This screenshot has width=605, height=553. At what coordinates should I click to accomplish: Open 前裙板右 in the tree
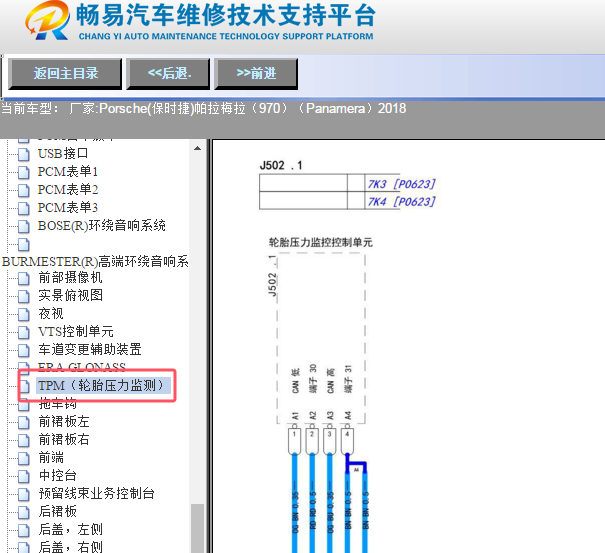click(x=64, y=440)
